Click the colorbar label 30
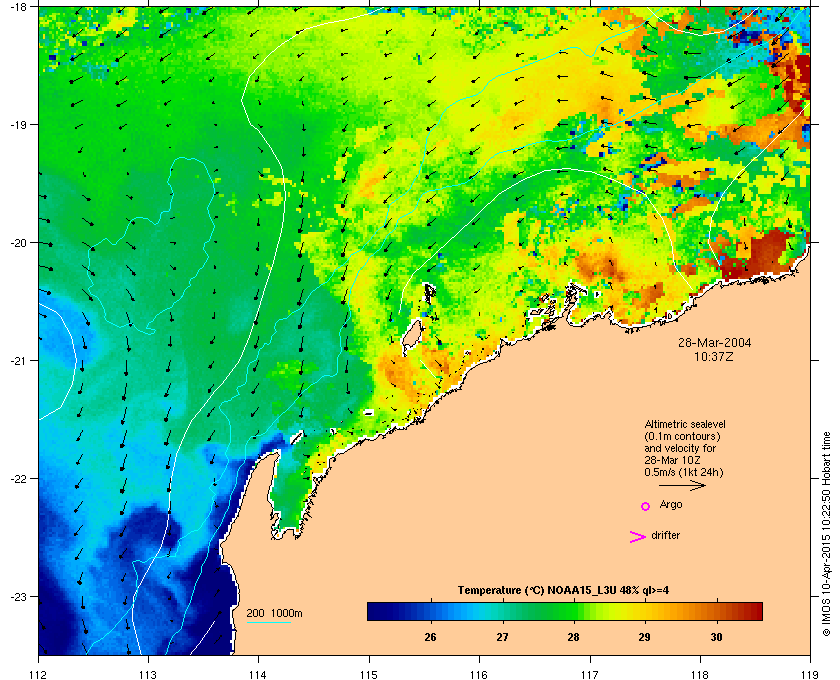 click(716, 637)
